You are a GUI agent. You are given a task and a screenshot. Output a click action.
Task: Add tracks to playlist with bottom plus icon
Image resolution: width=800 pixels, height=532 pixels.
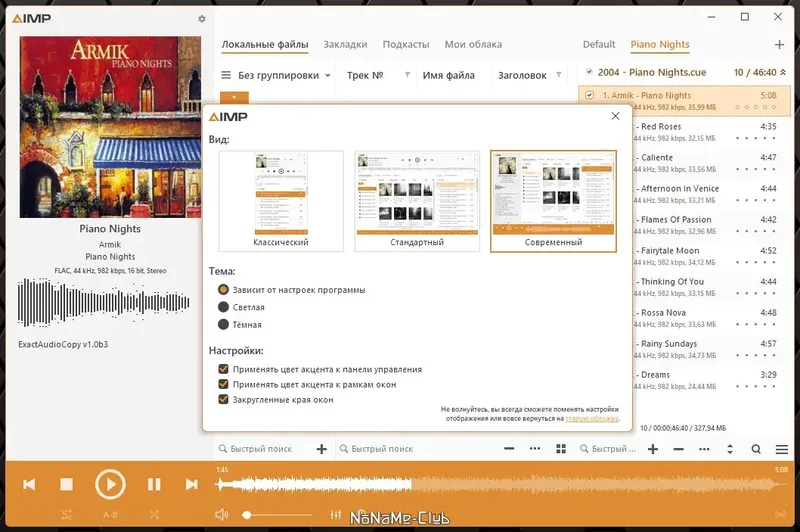click(x=653, y=449)
